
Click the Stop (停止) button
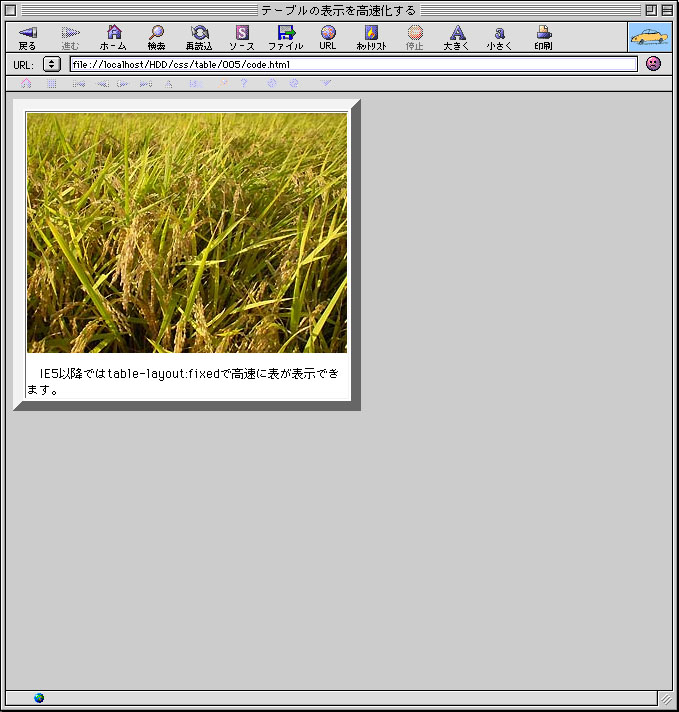414,34
